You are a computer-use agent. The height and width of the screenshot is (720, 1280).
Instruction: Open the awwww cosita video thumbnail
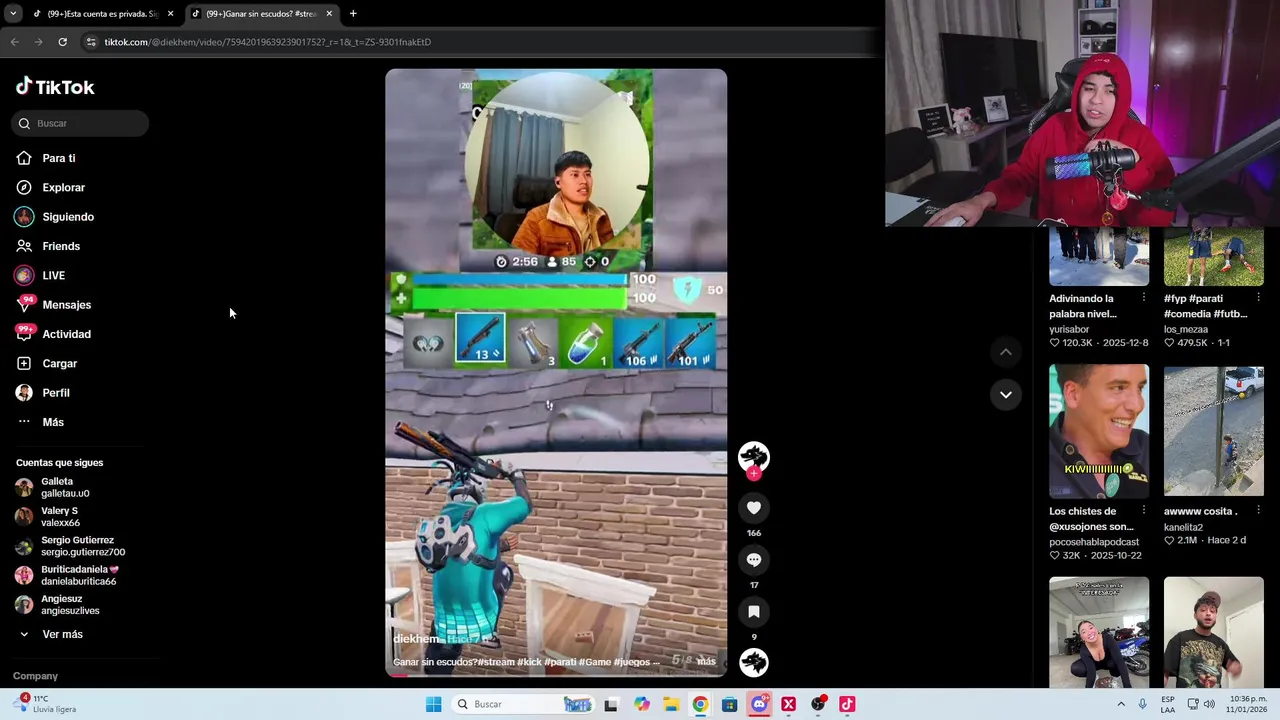pos(1214,431)
